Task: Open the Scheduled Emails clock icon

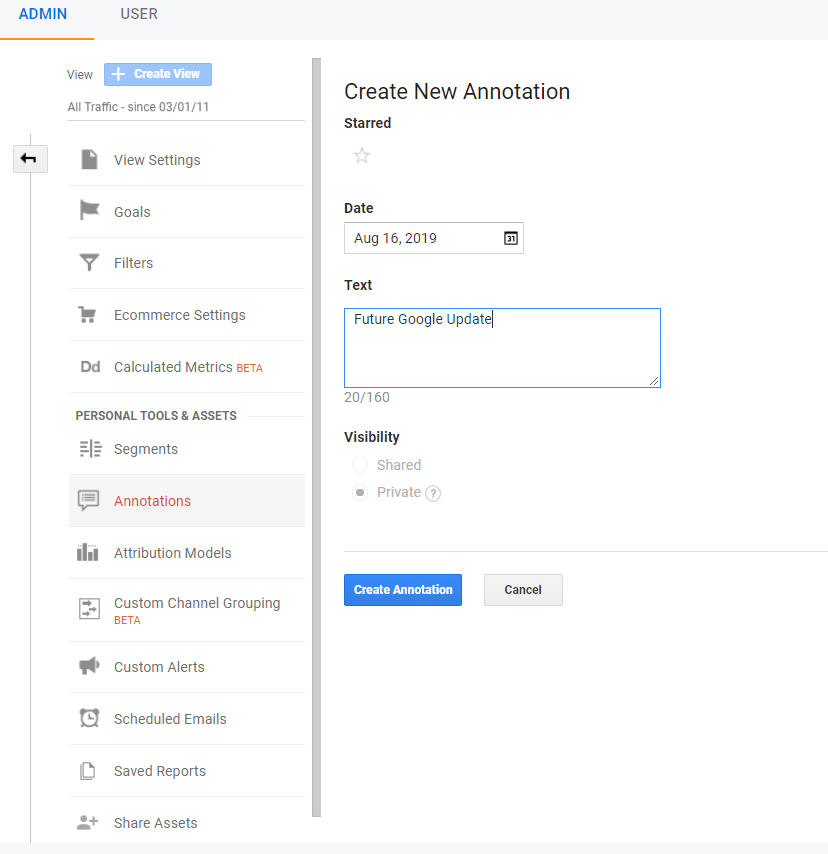Action: [x=89, y=718]
